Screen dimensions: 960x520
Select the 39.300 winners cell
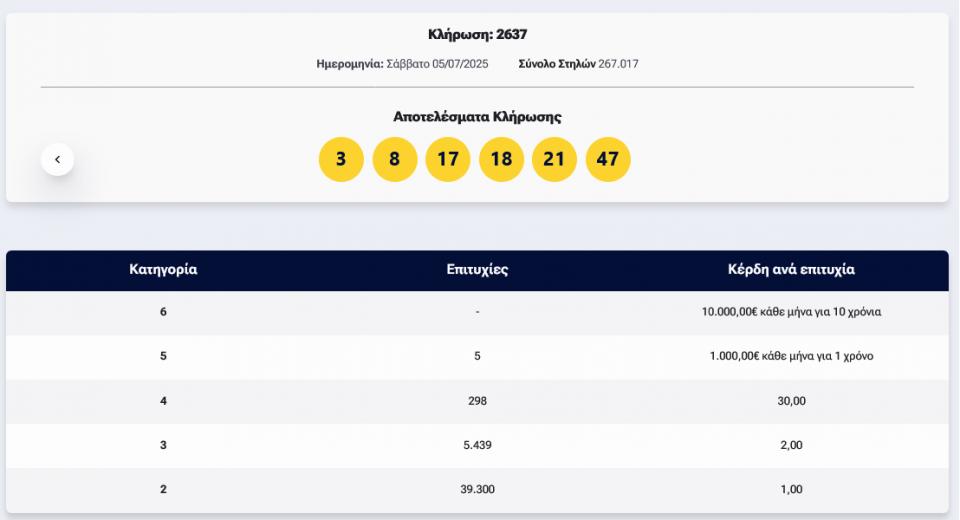pyautogui.click(x=478, y=489)
